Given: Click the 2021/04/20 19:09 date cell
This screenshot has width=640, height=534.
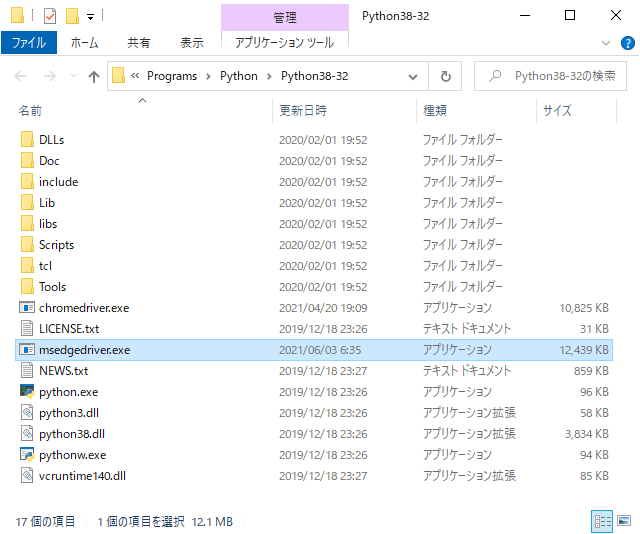Looking at the screenshot, I should [323, 308].
